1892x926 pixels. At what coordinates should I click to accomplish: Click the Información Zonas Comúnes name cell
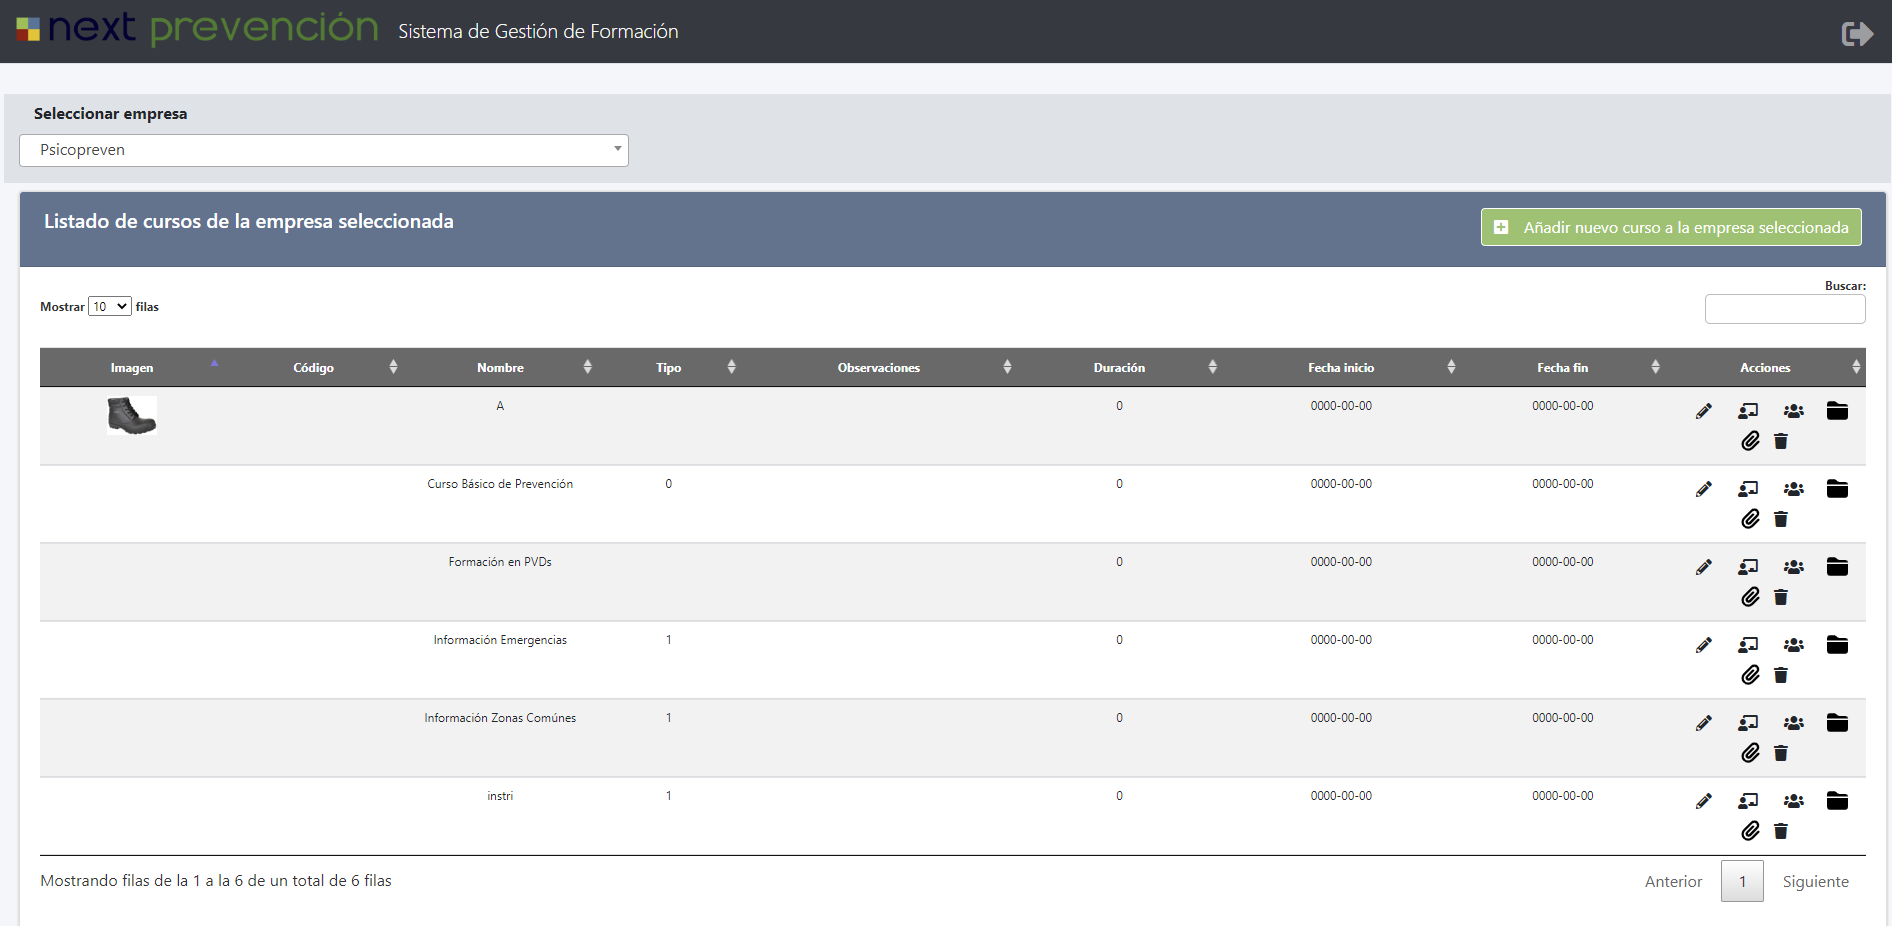pyautogui.click(x=500, y=718)
